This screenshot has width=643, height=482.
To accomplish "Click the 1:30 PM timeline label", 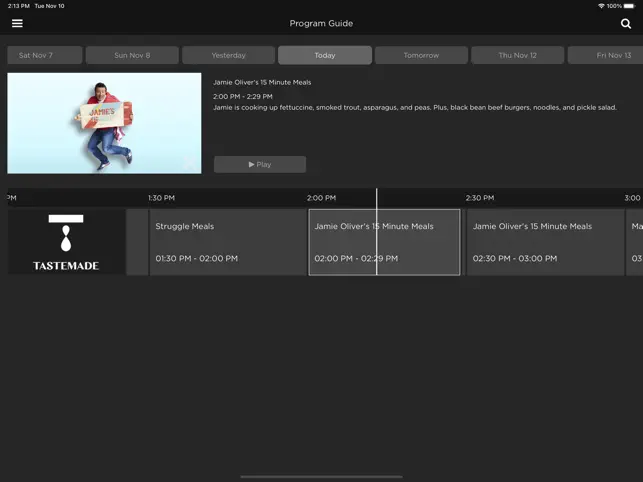I will tap(161, 198).
